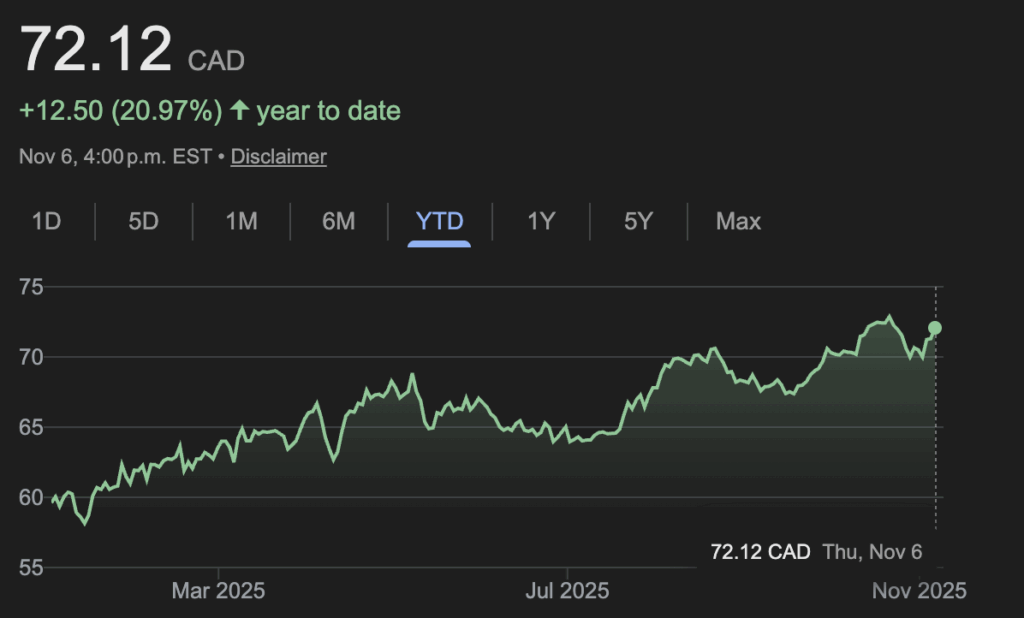Show the 5Y price history
The width and height of the screenshot is (1024, 618).
pyautogui.click(x=638, y=221)
